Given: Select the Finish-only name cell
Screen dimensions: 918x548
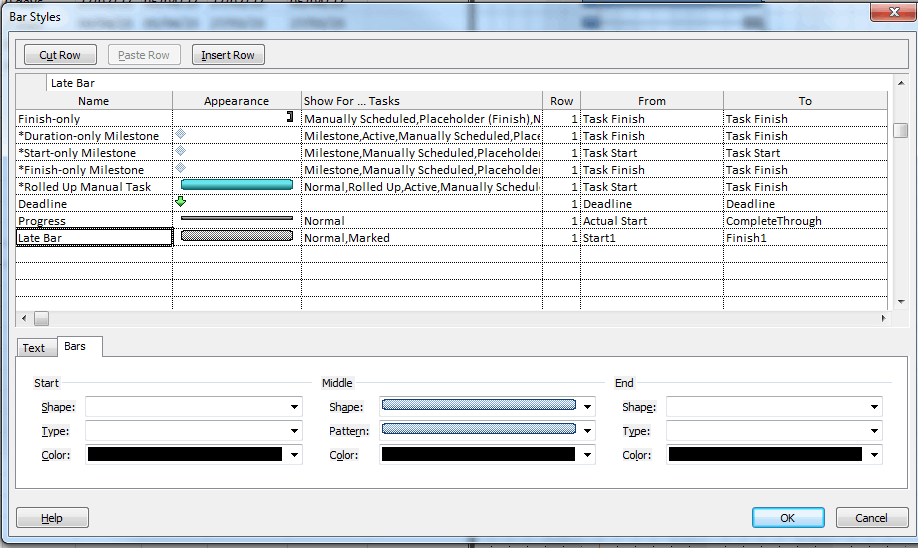Looking at the screenshot, I should coord(94,119).
